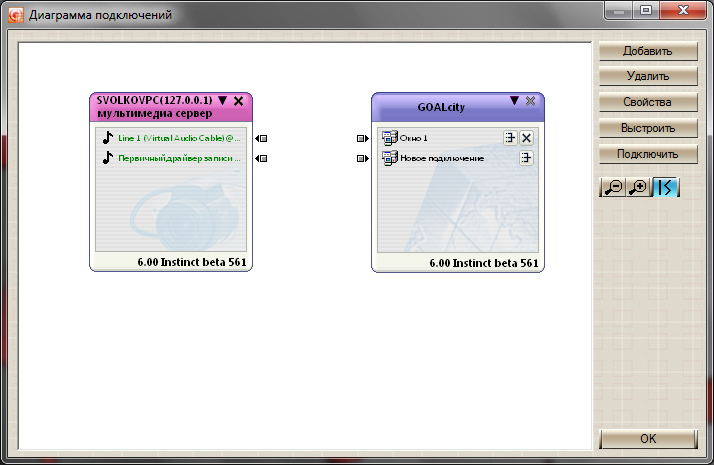Select music note icon of Первичный драйвер записи
This screenshot has width=714, height=465.
pyautogui.click(x=107, y=158)
